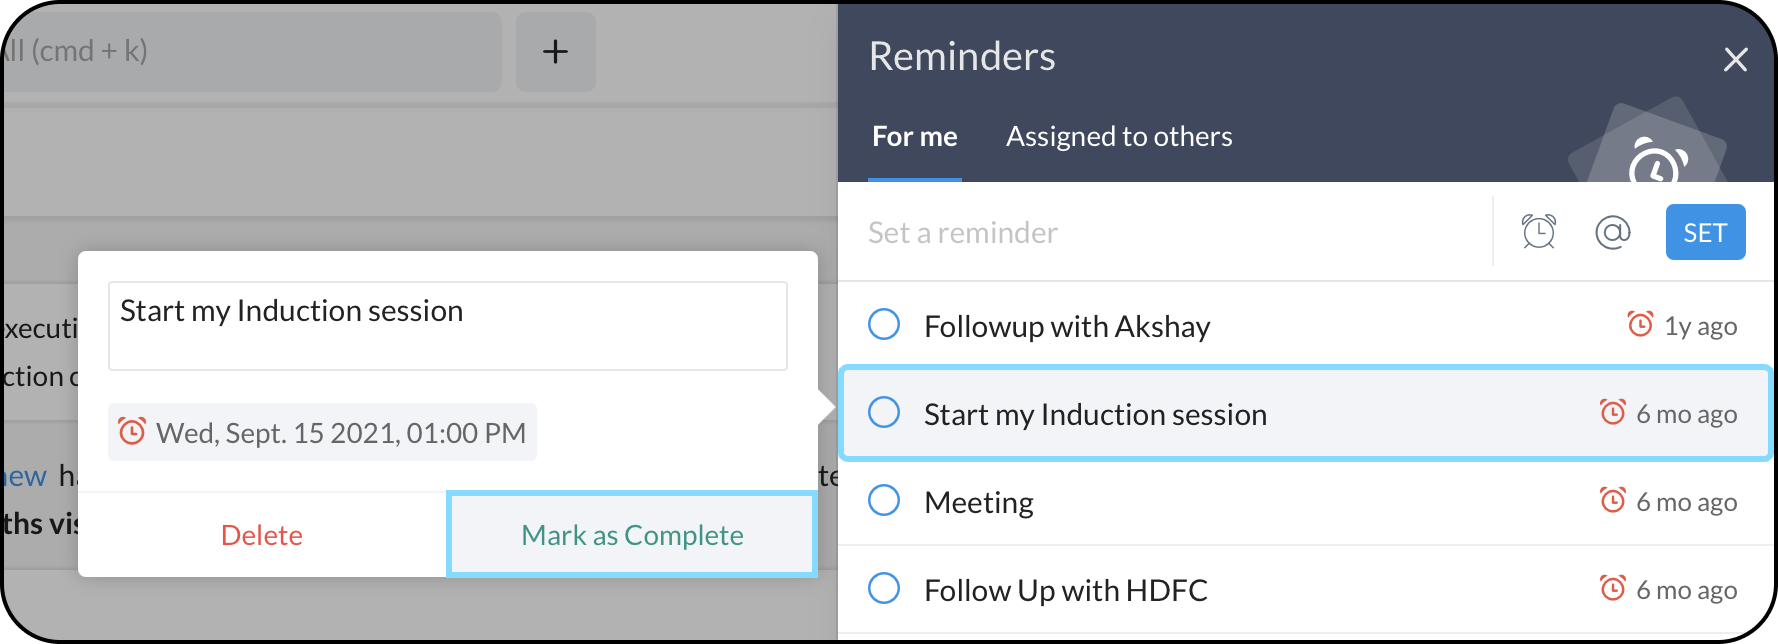
Task: Click the alarm clock icon beside Set a reminder
Action: [1538, 232]
